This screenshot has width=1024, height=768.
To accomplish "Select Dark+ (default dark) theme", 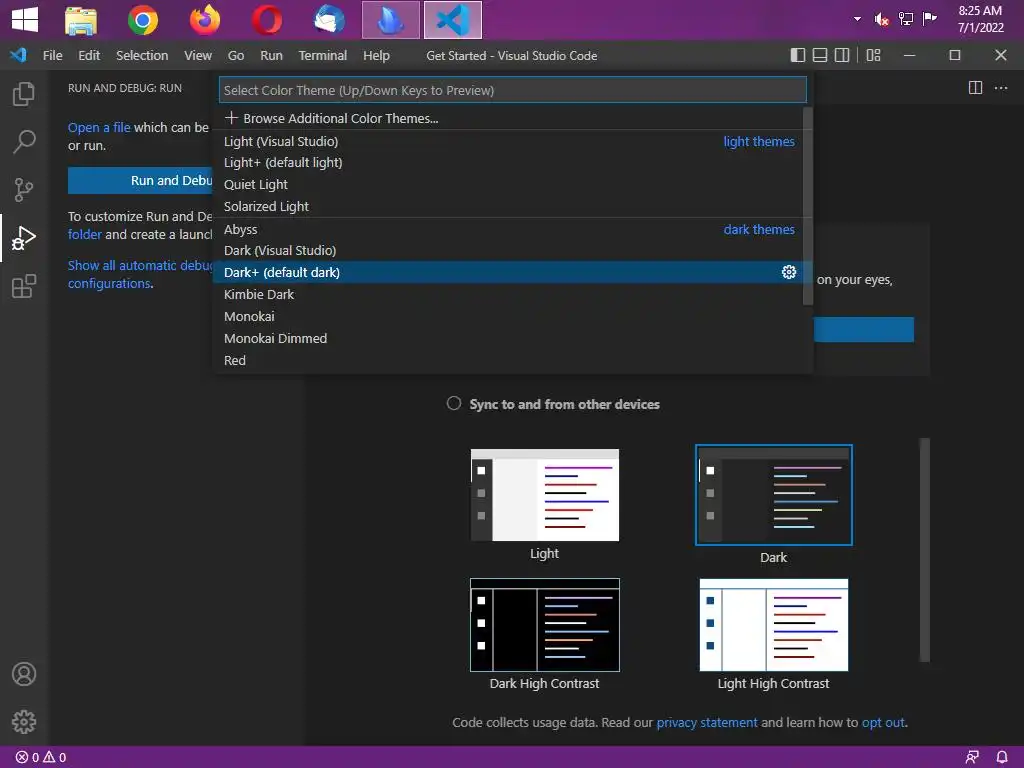I will click(510, 272).
